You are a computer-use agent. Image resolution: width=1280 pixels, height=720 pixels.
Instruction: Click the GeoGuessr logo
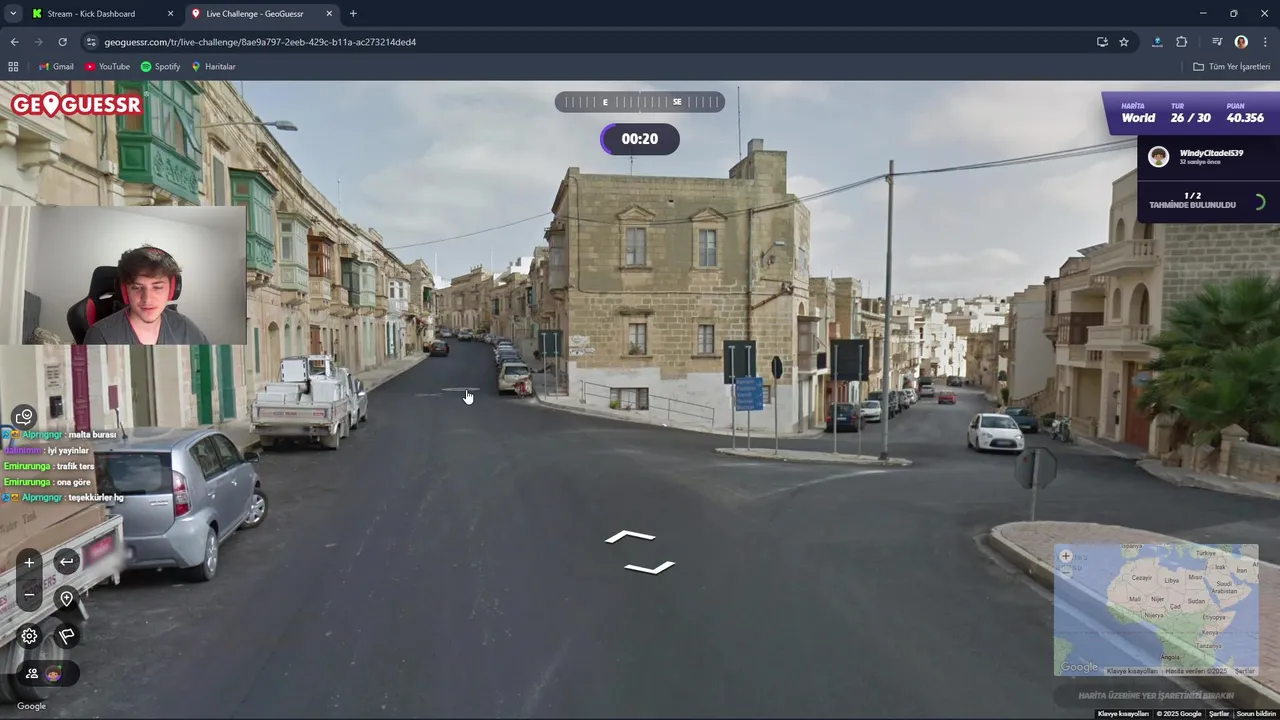tap(77, 105)
